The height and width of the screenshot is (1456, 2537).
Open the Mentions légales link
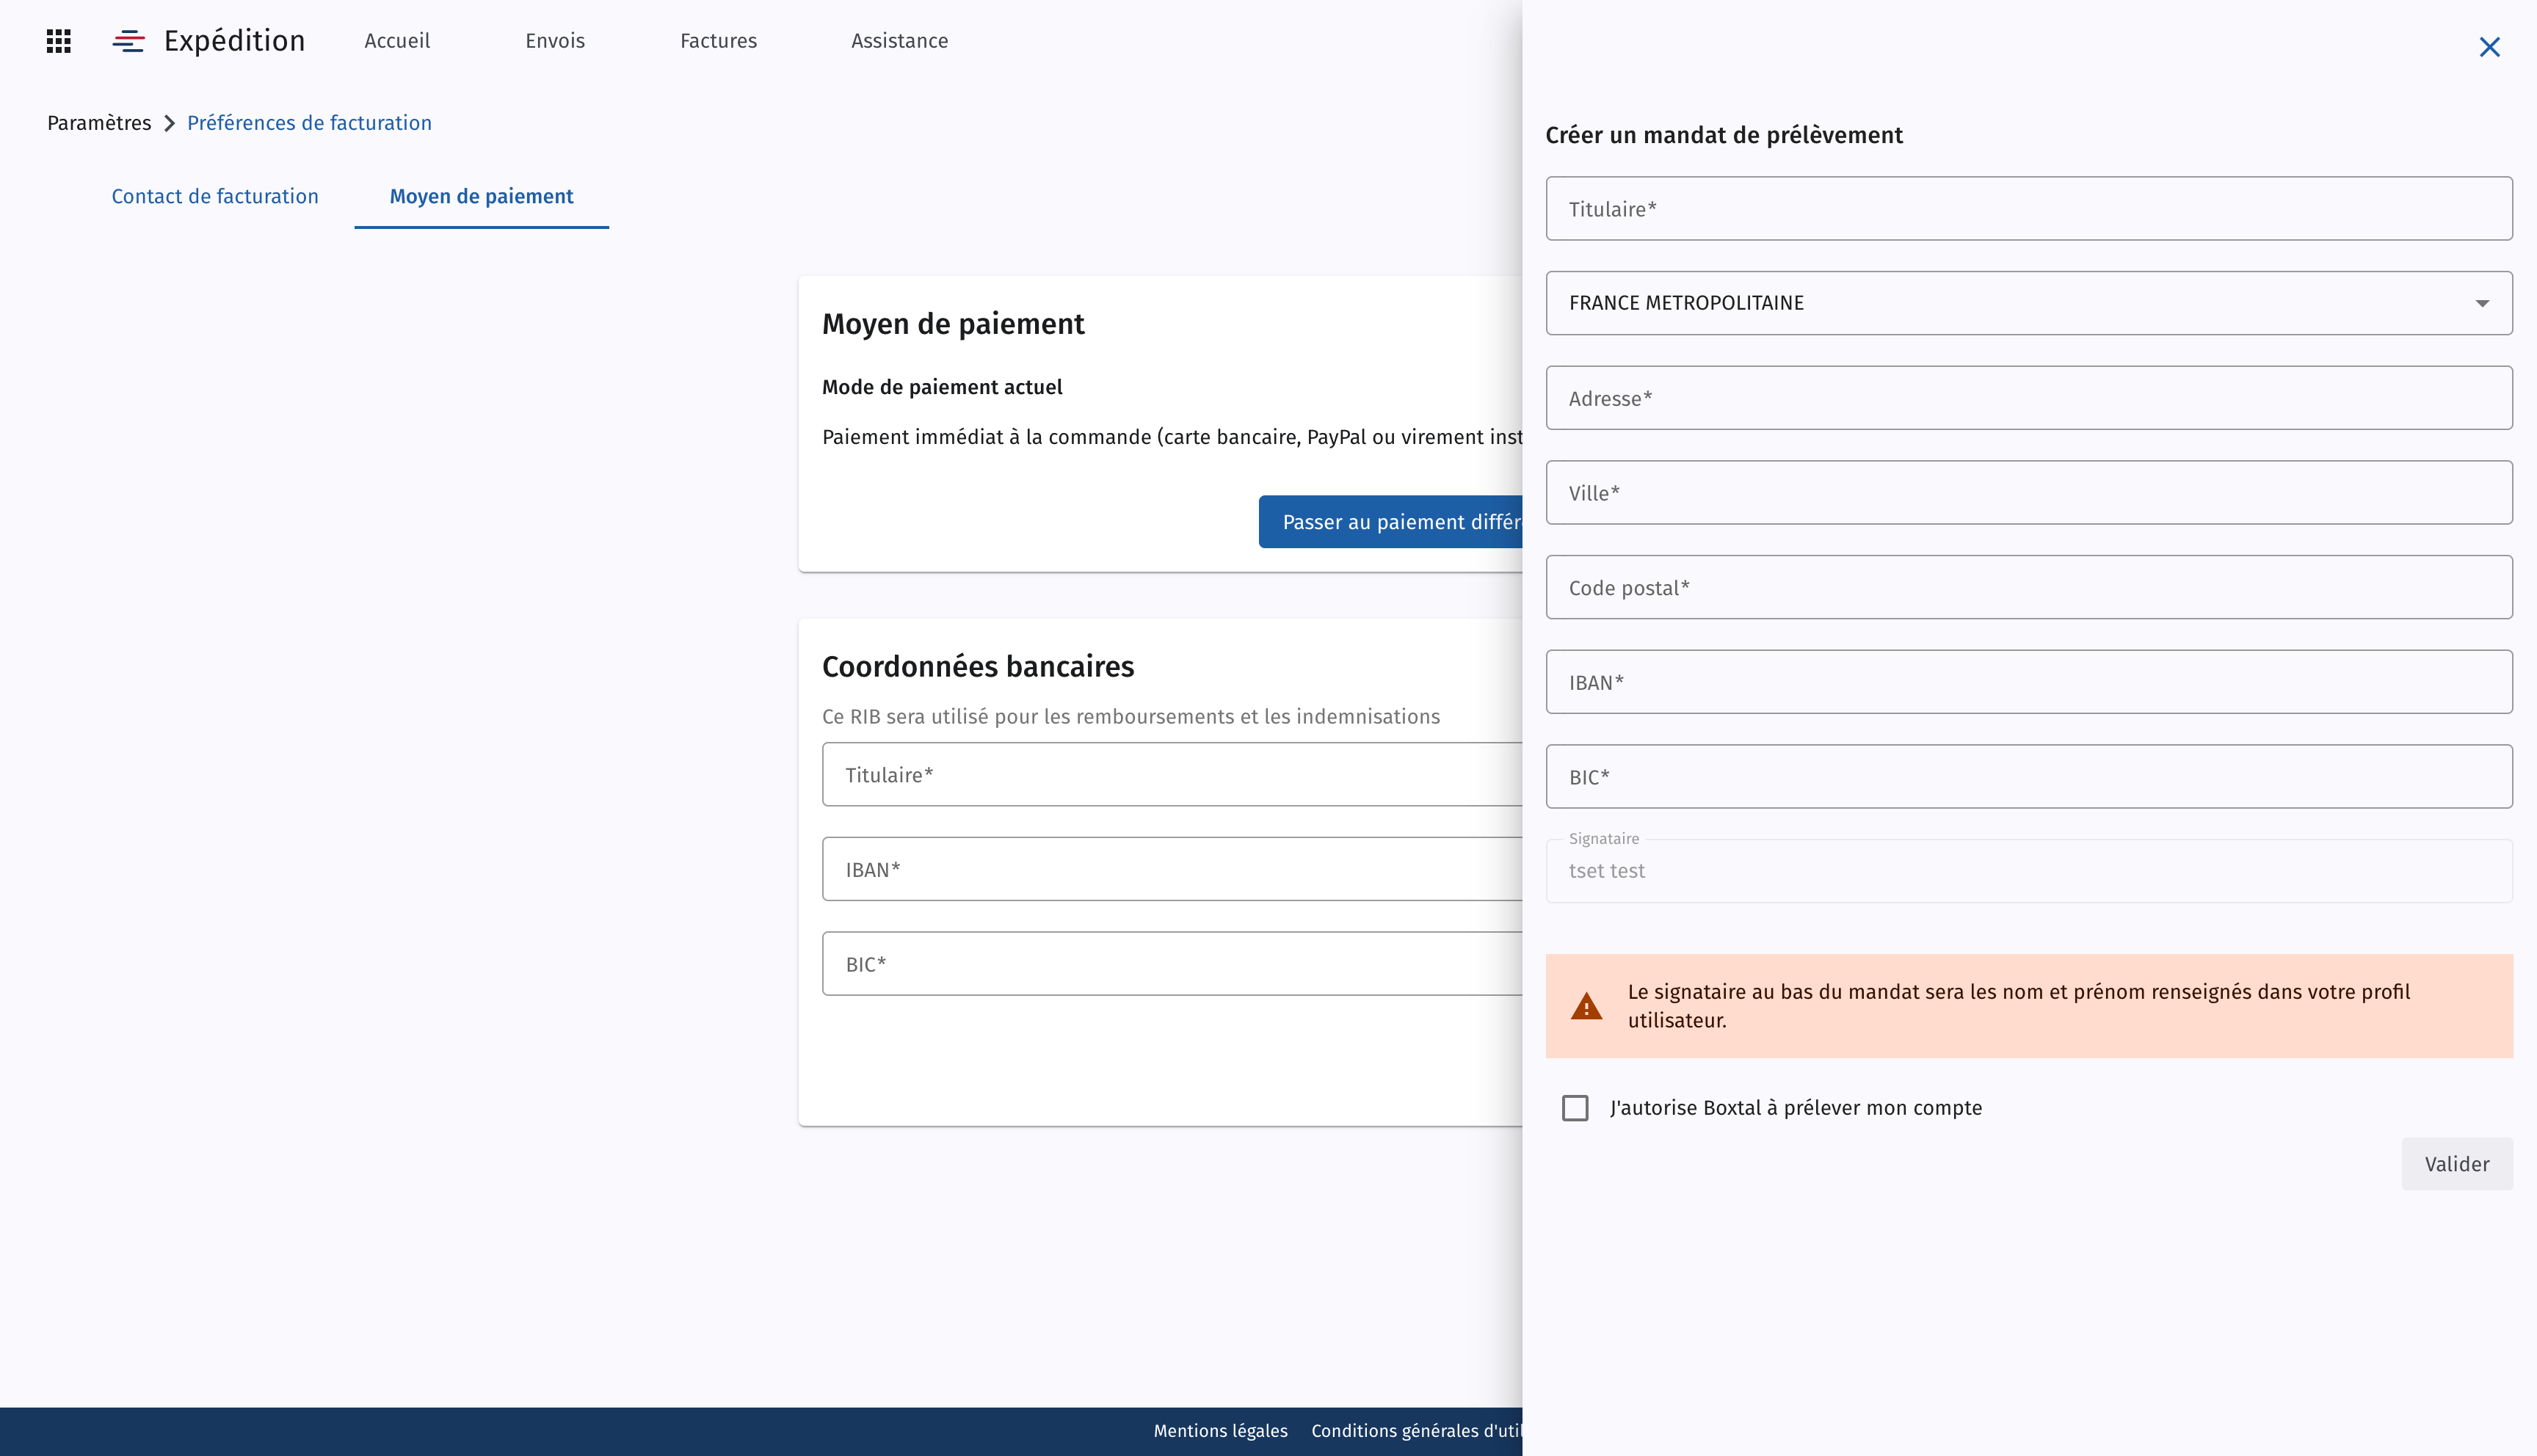[x=1220, y=1431]
